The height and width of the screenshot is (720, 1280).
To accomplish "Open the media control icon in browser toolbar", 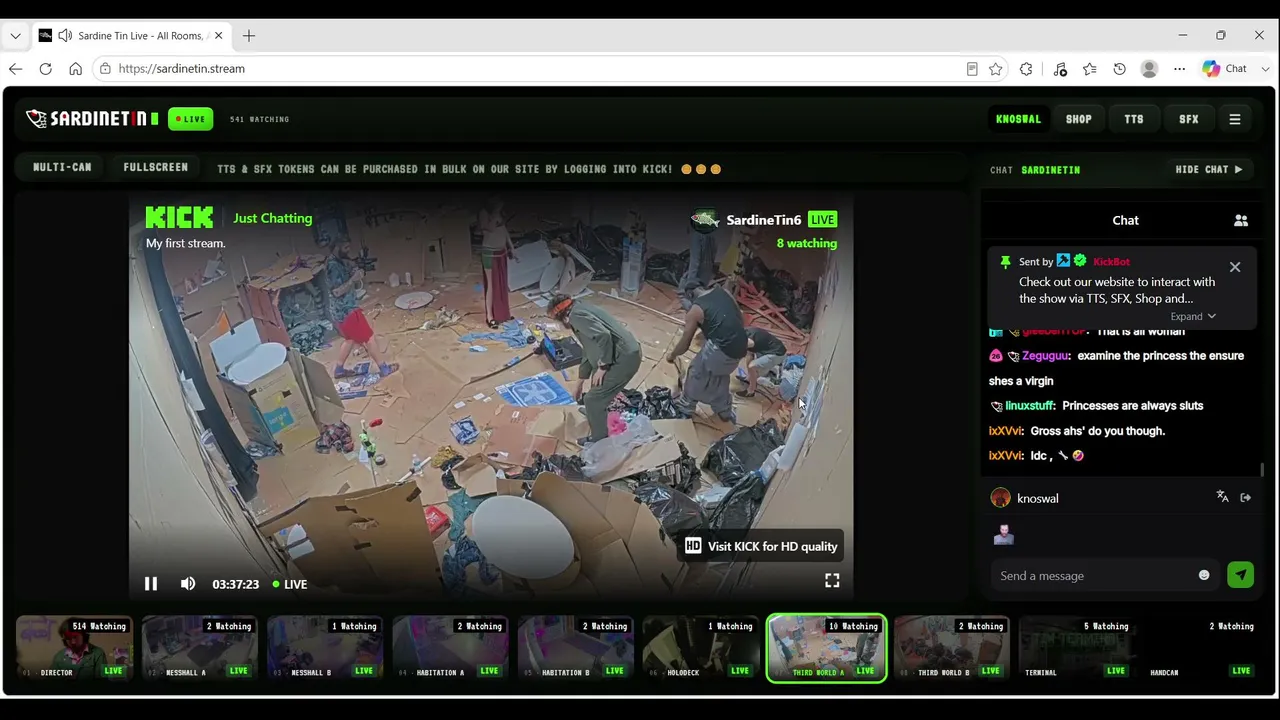I will pyautogui.click(x=1060, y=69).
